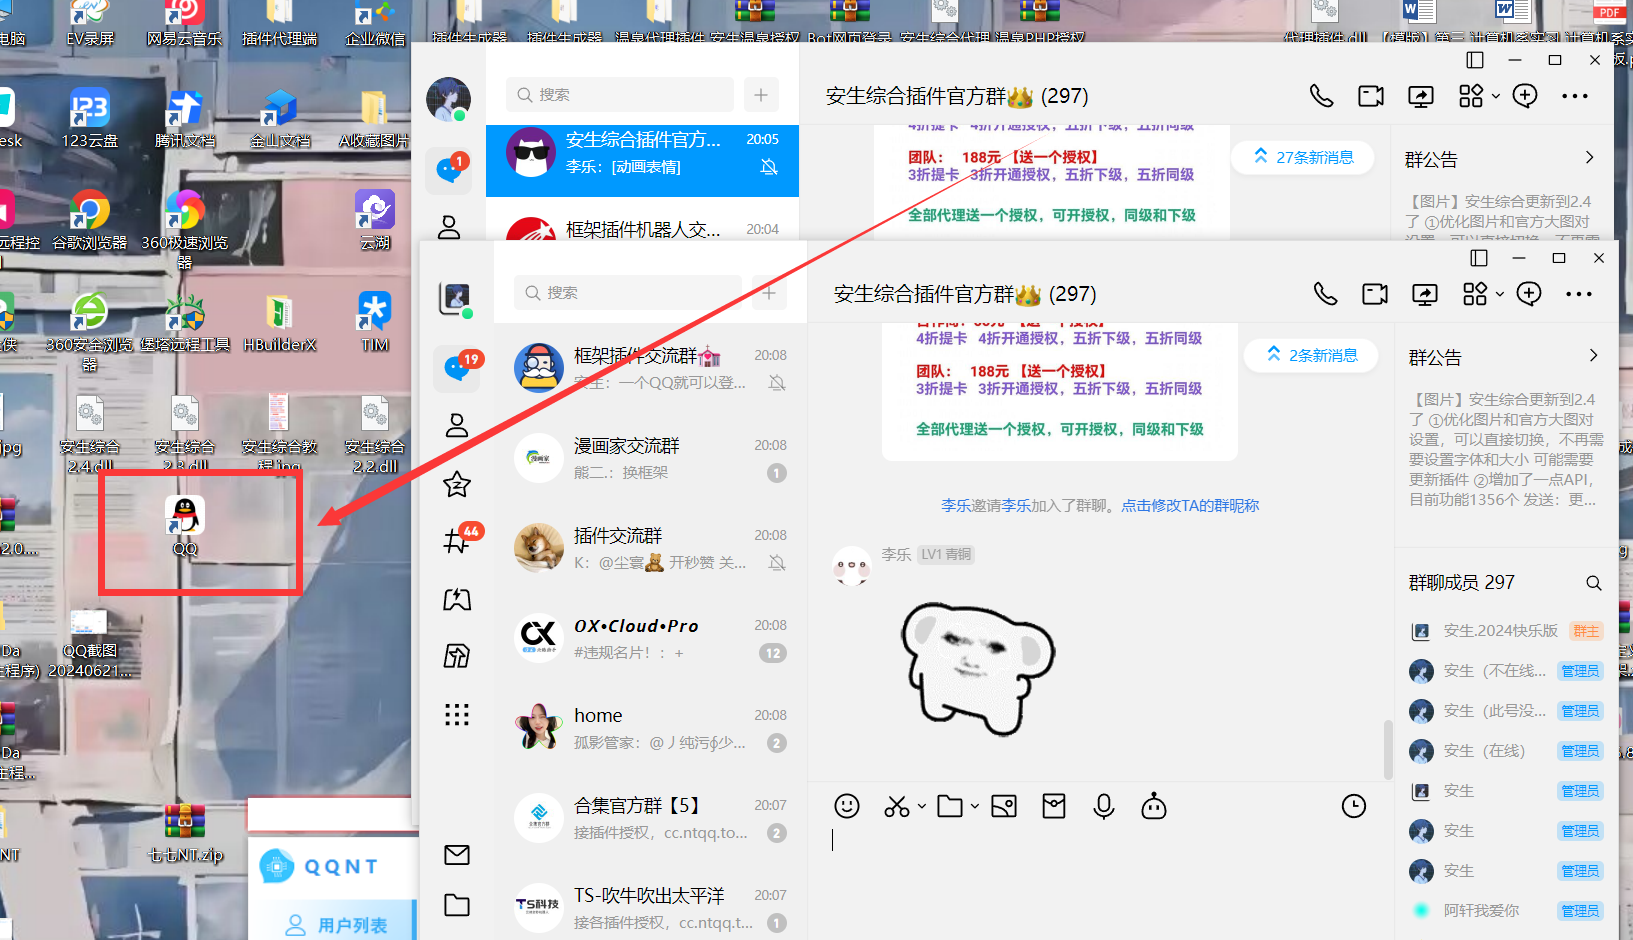Click the microphone voice message icon
This screenshot has height=940, width=1633.
coord(1104,806)
